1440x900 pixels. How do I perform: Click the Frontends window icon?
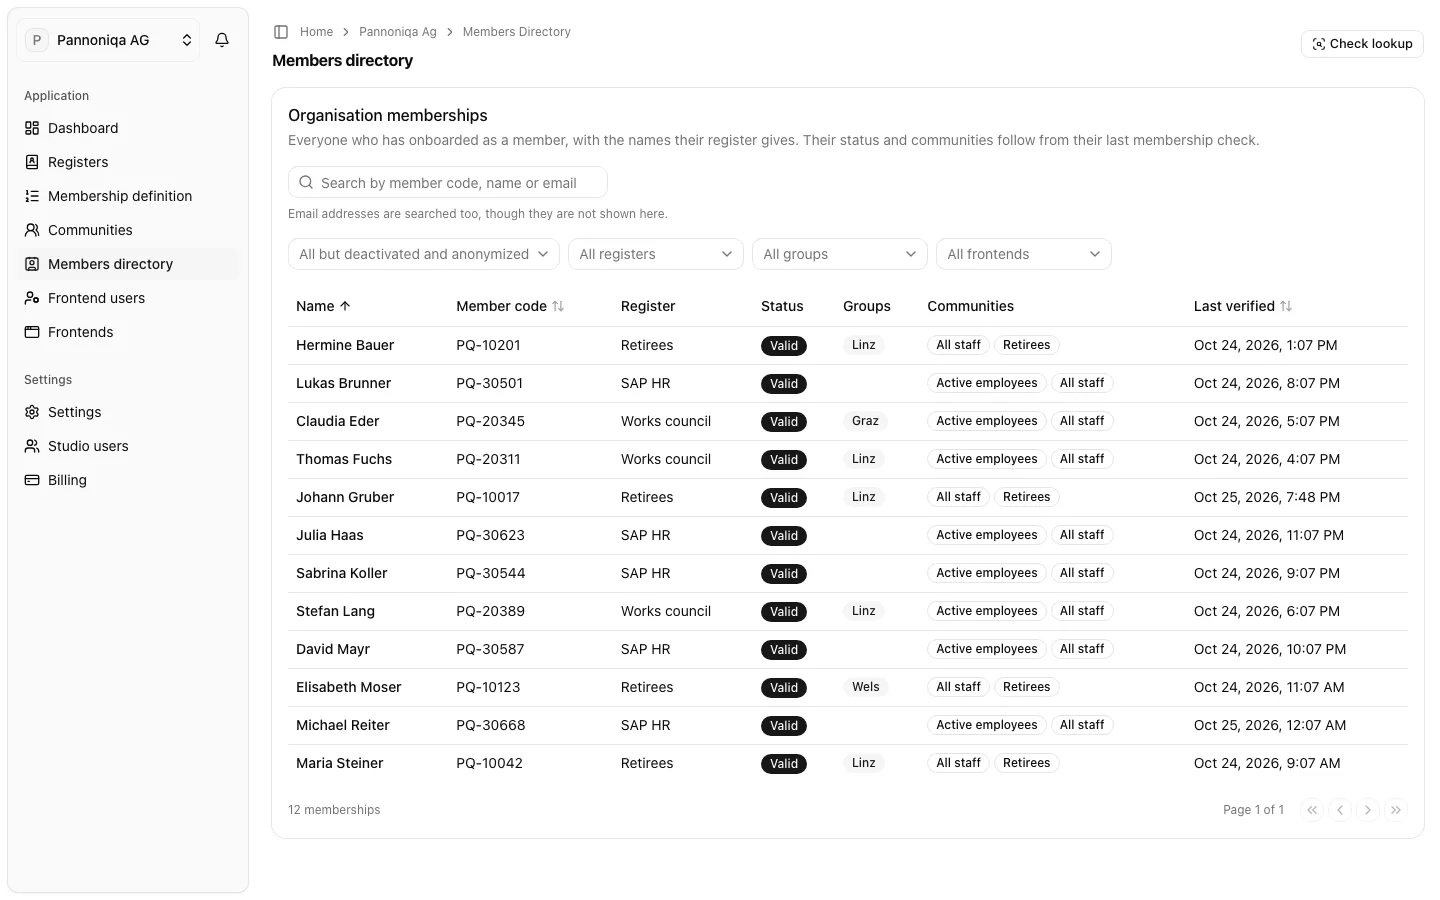[32, 332]
